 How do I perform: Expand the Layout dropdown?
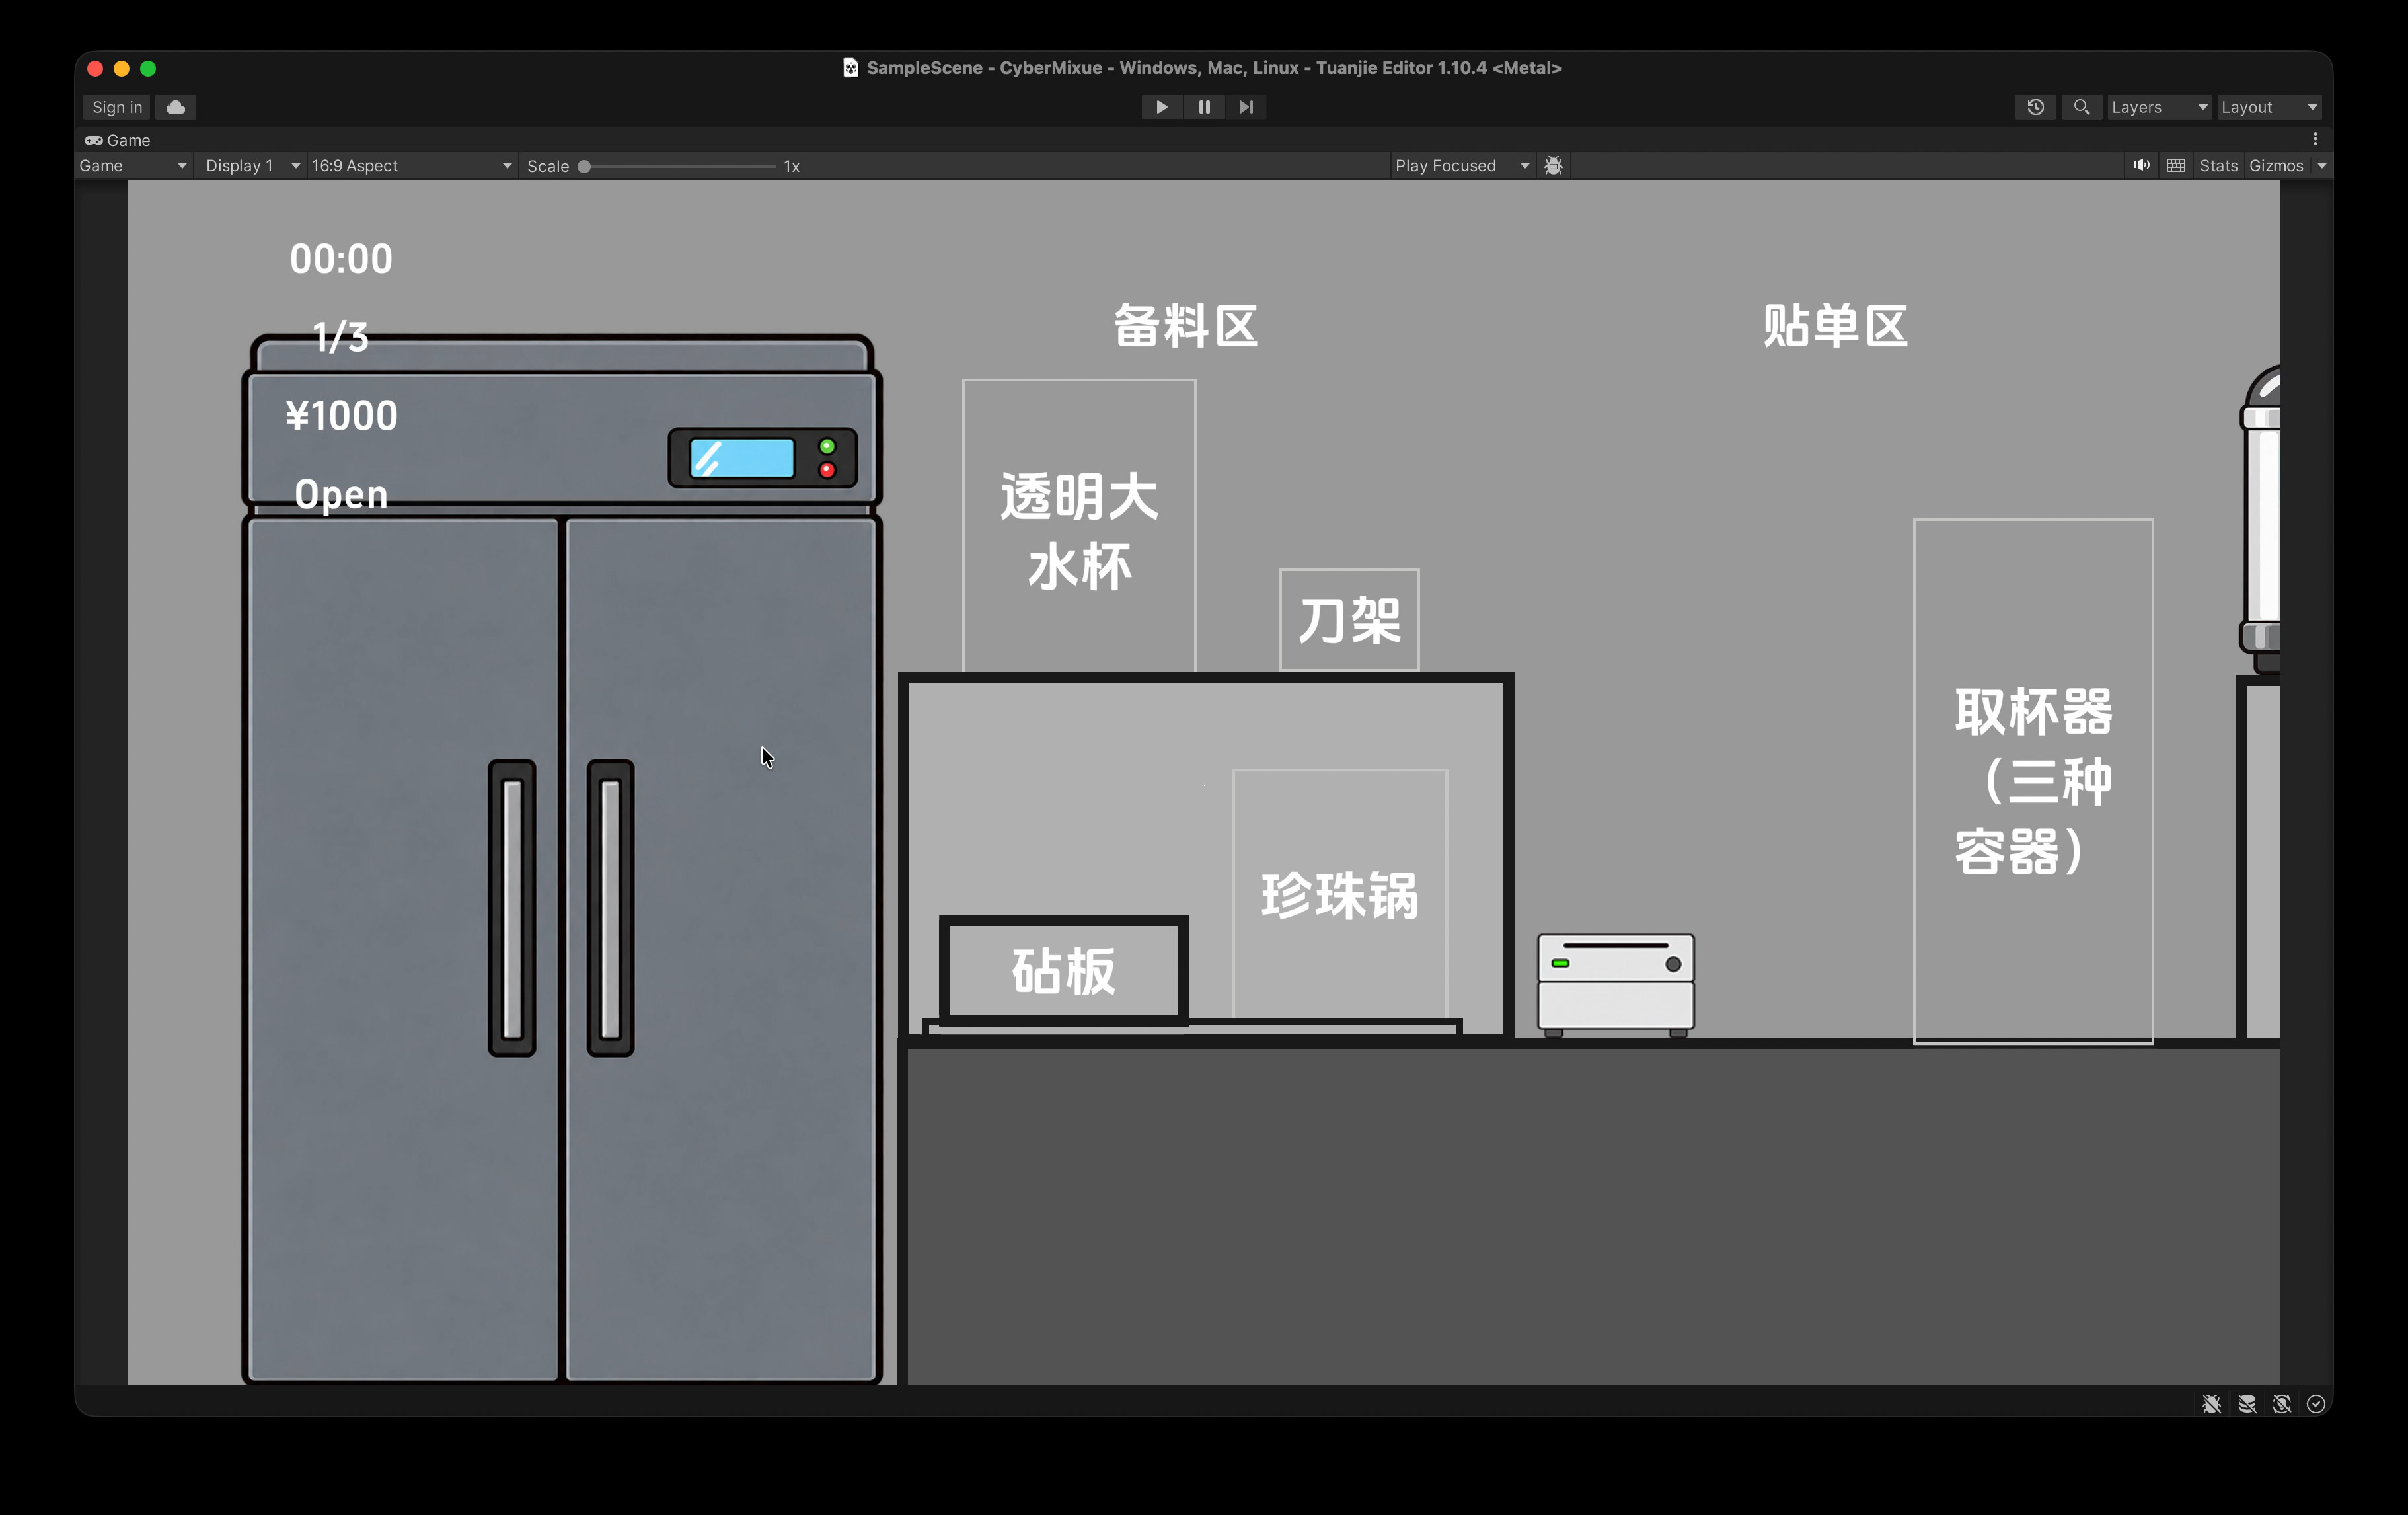[2269, 107]
